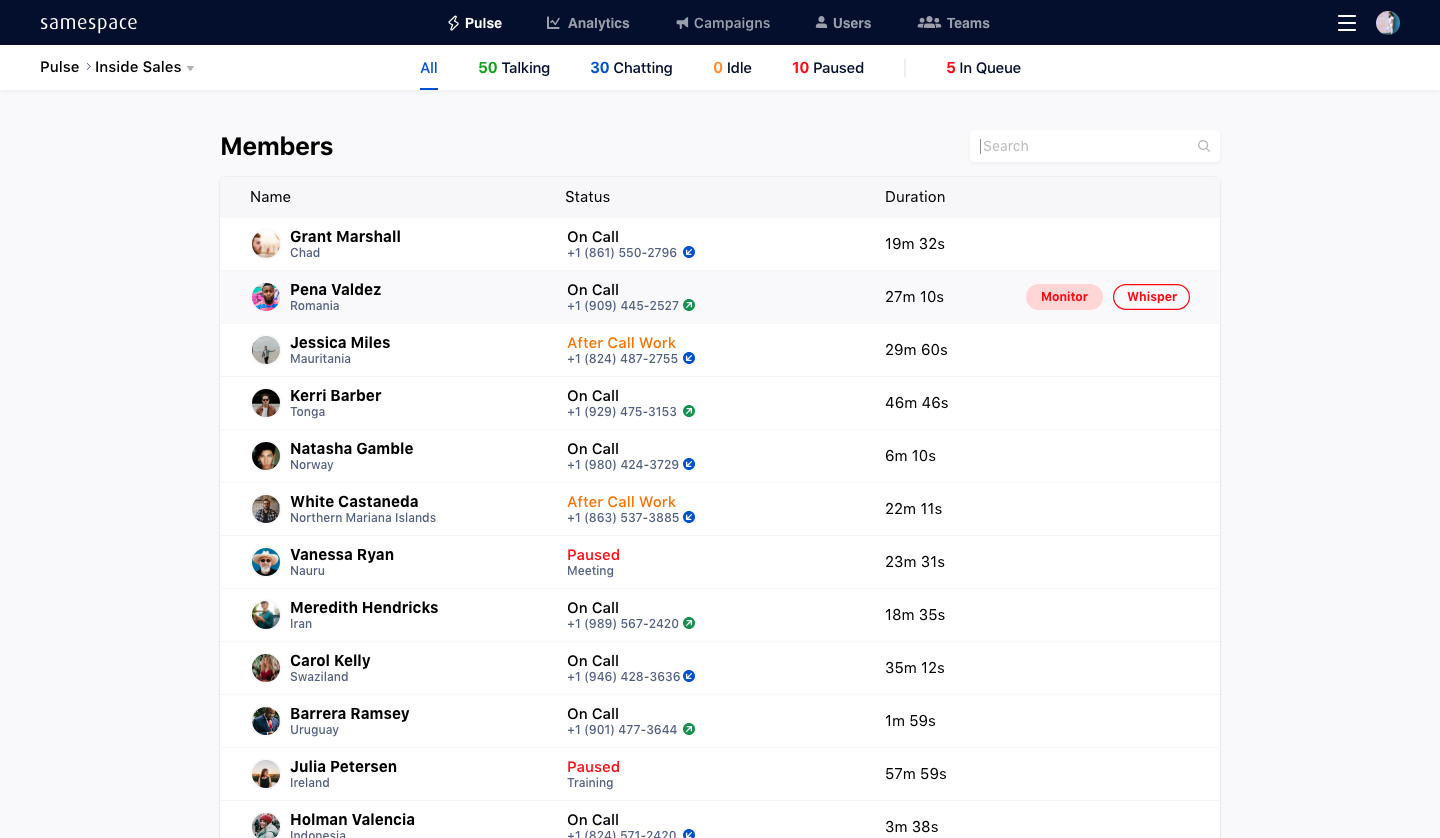
Task: Open the Pulse navigation tab
Action: click(474, 23)
